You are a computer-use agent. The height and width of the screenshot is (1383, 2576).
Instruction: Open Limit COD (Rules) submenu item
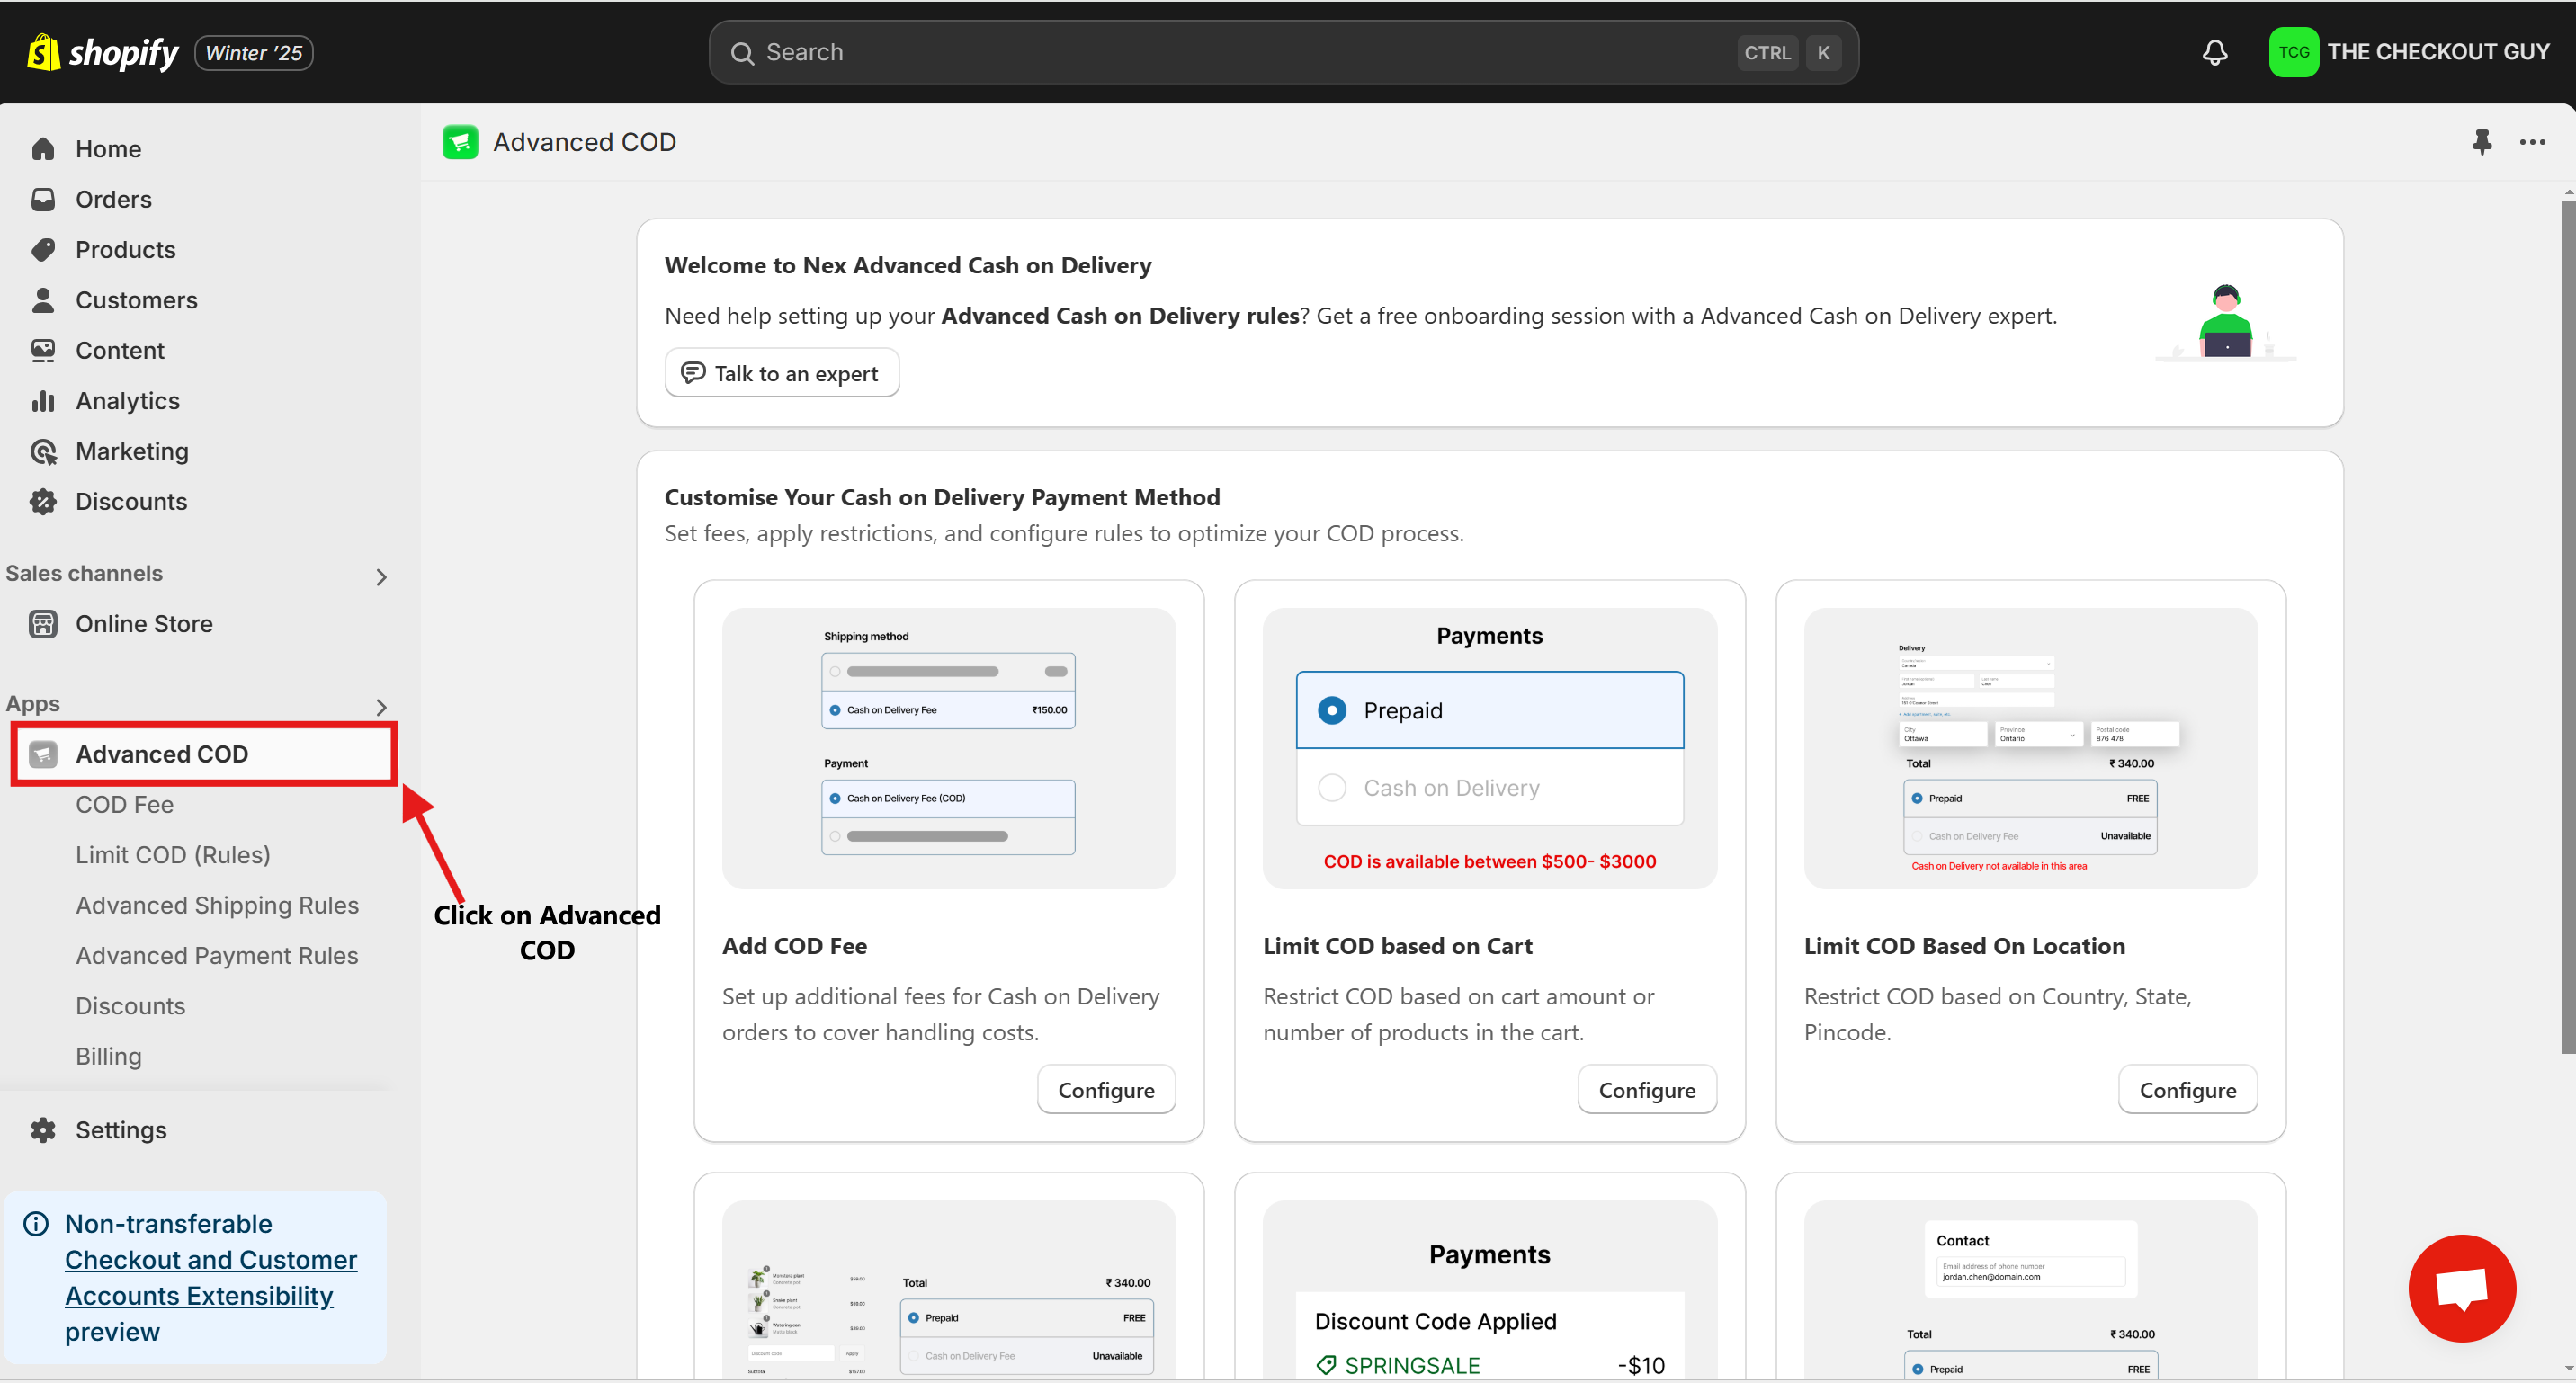tap(172, 855)
